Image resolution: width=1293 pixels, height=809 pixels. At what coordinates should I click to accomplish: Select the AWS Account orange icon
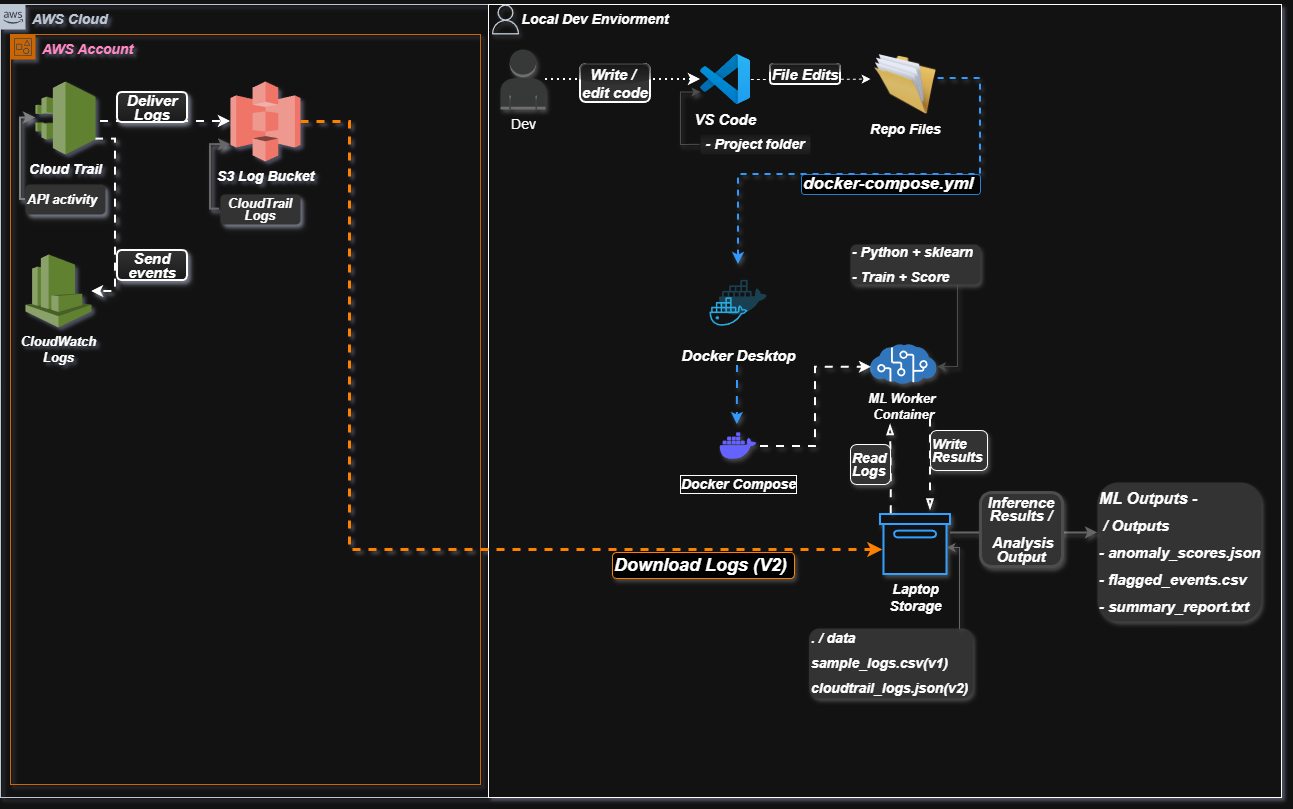[23, 48]
